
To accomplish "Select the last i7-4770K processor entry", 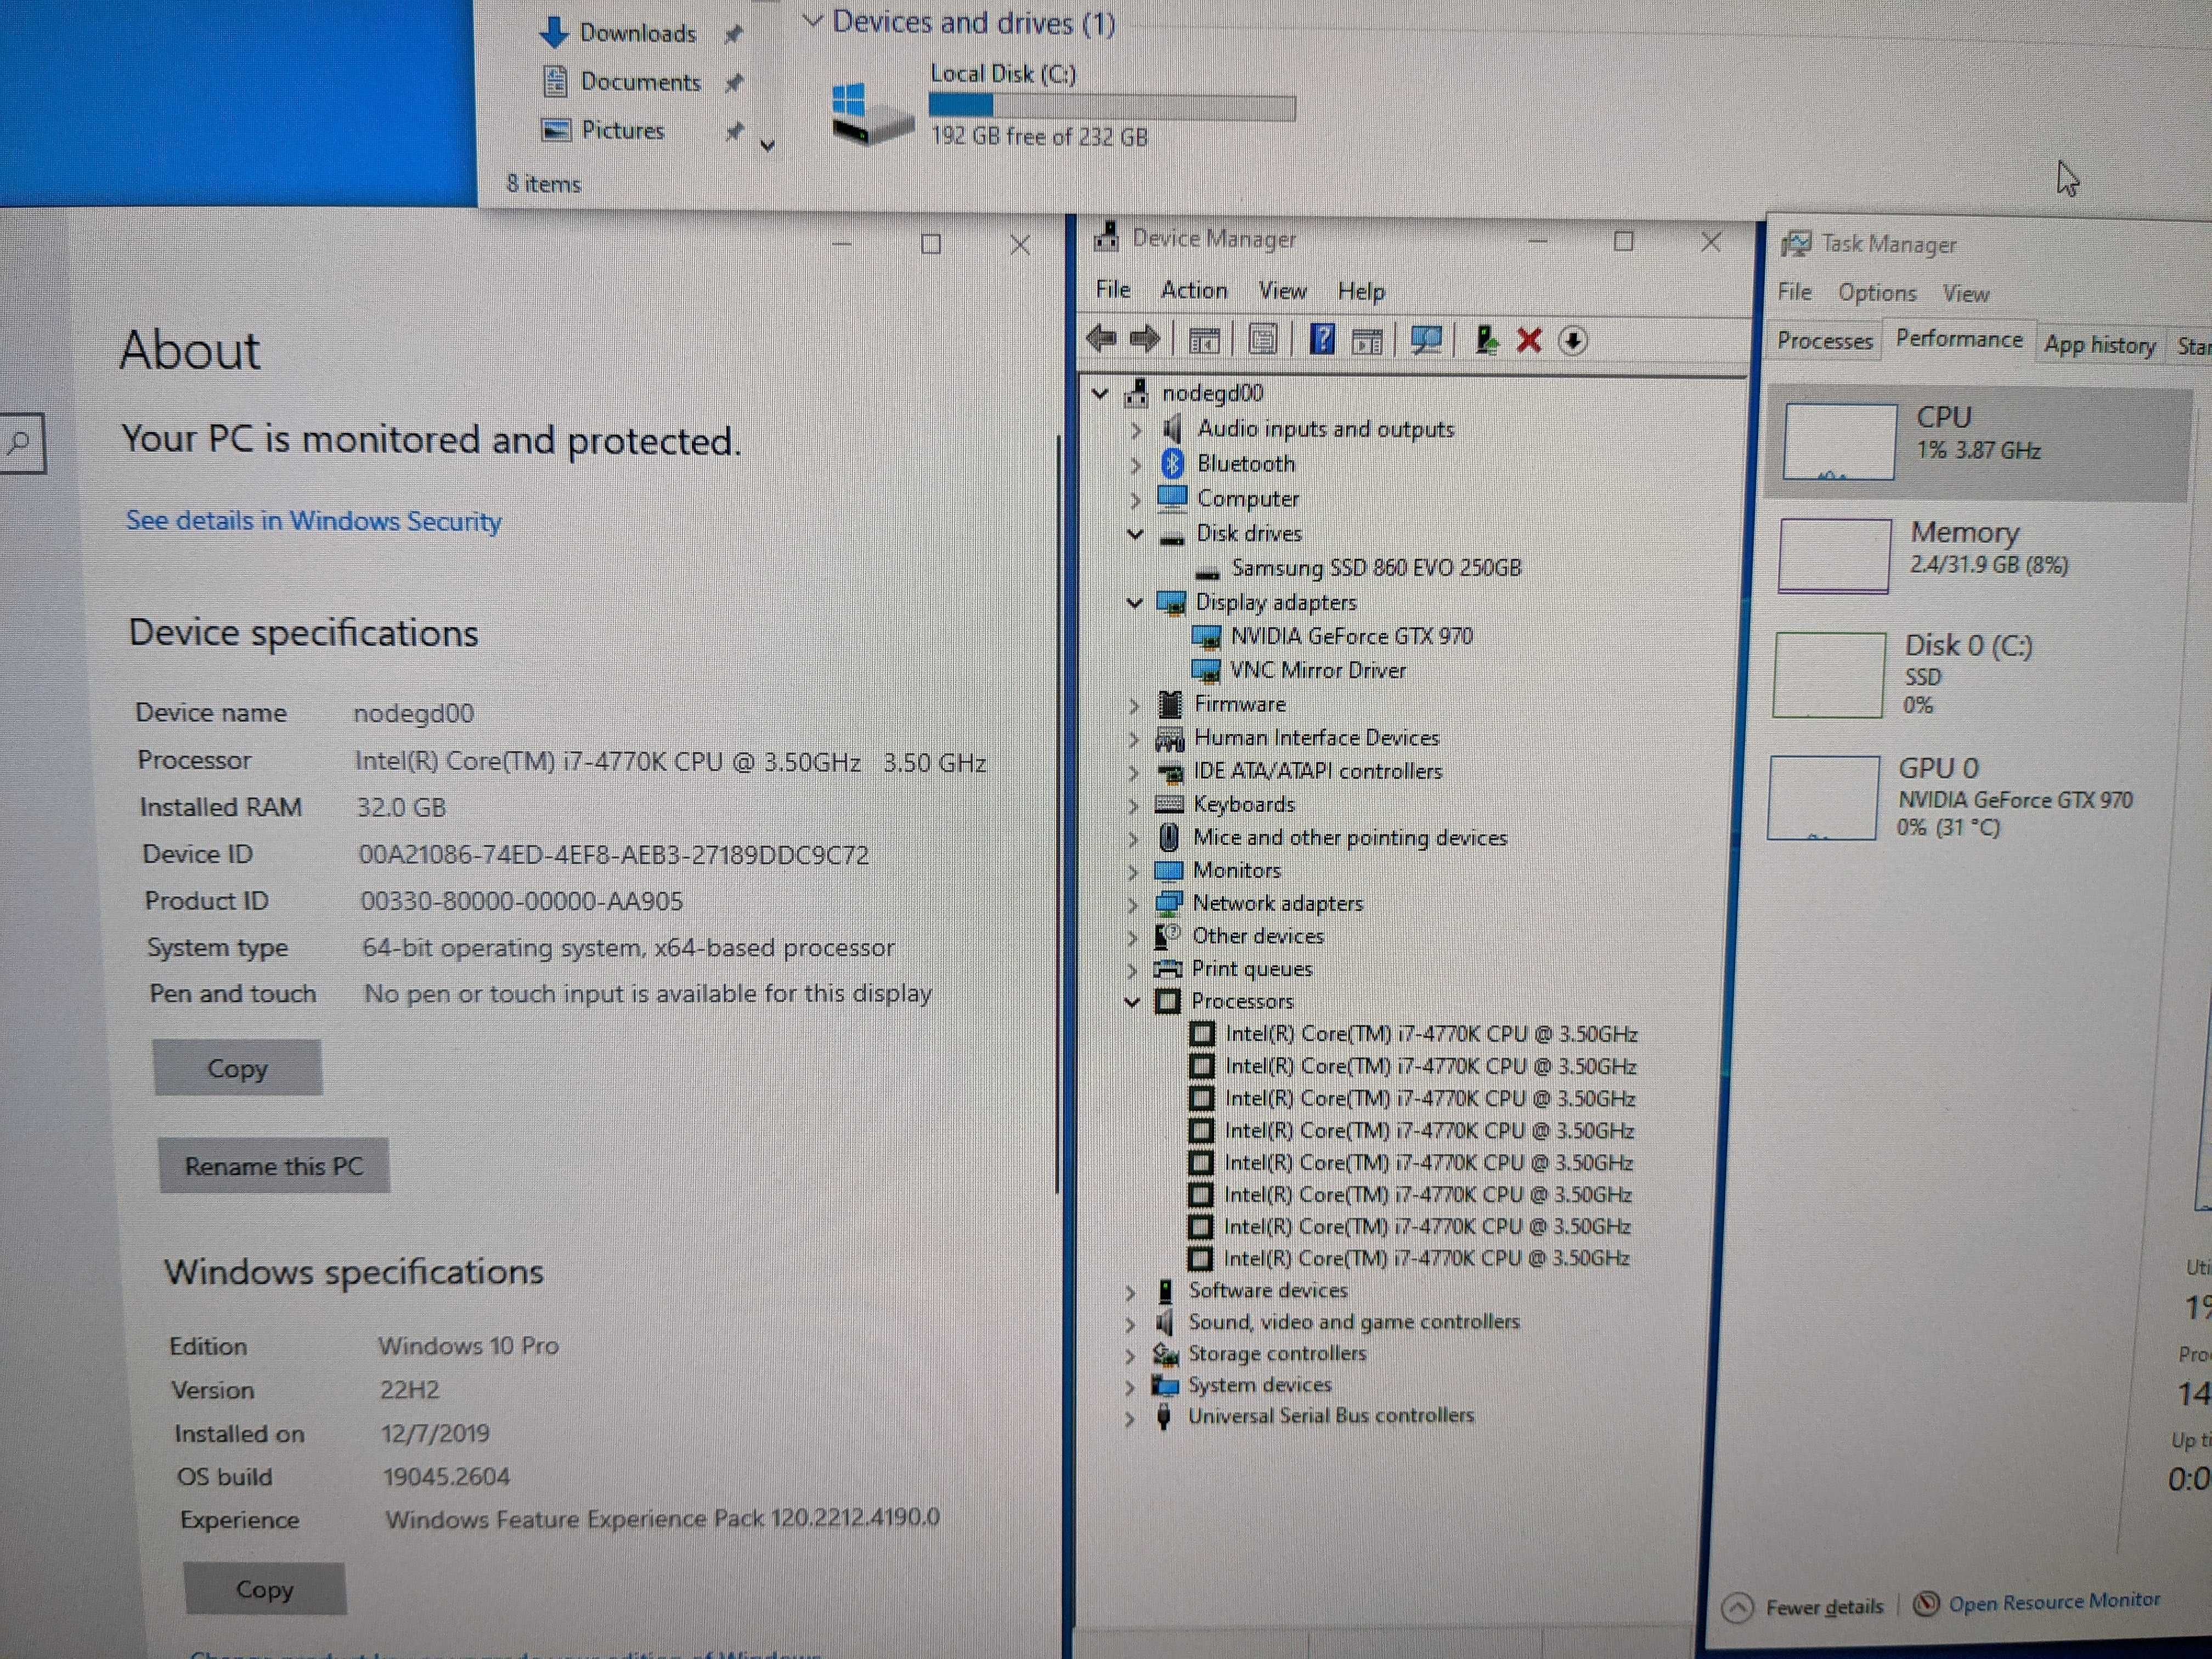I will click(1426, 1258).
